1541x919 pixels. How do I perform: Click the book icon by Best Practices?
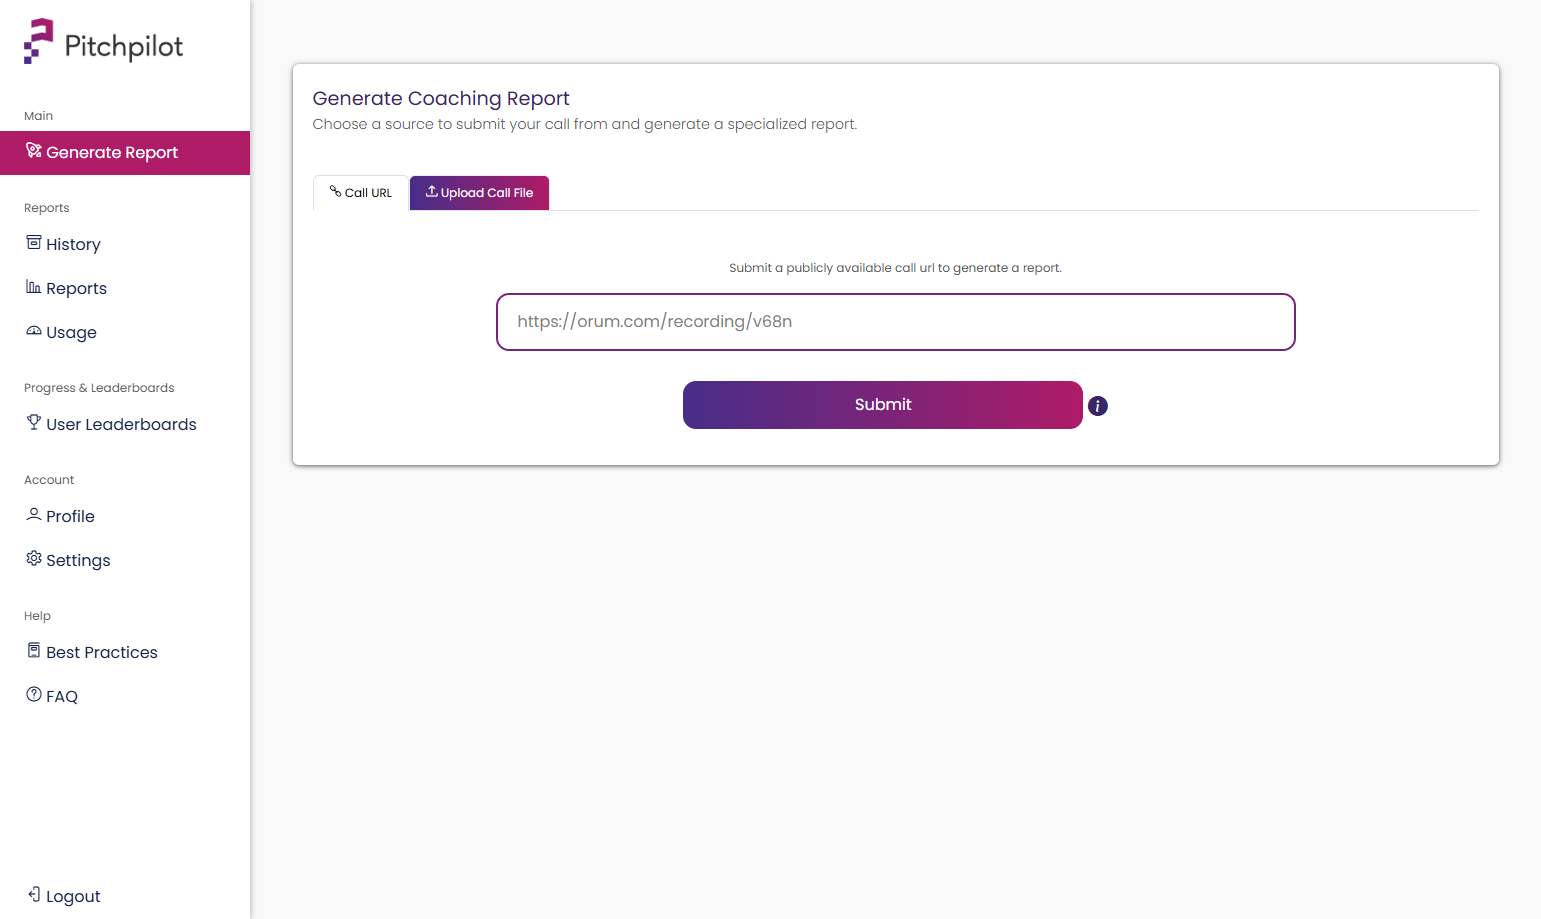pos(34,650)
